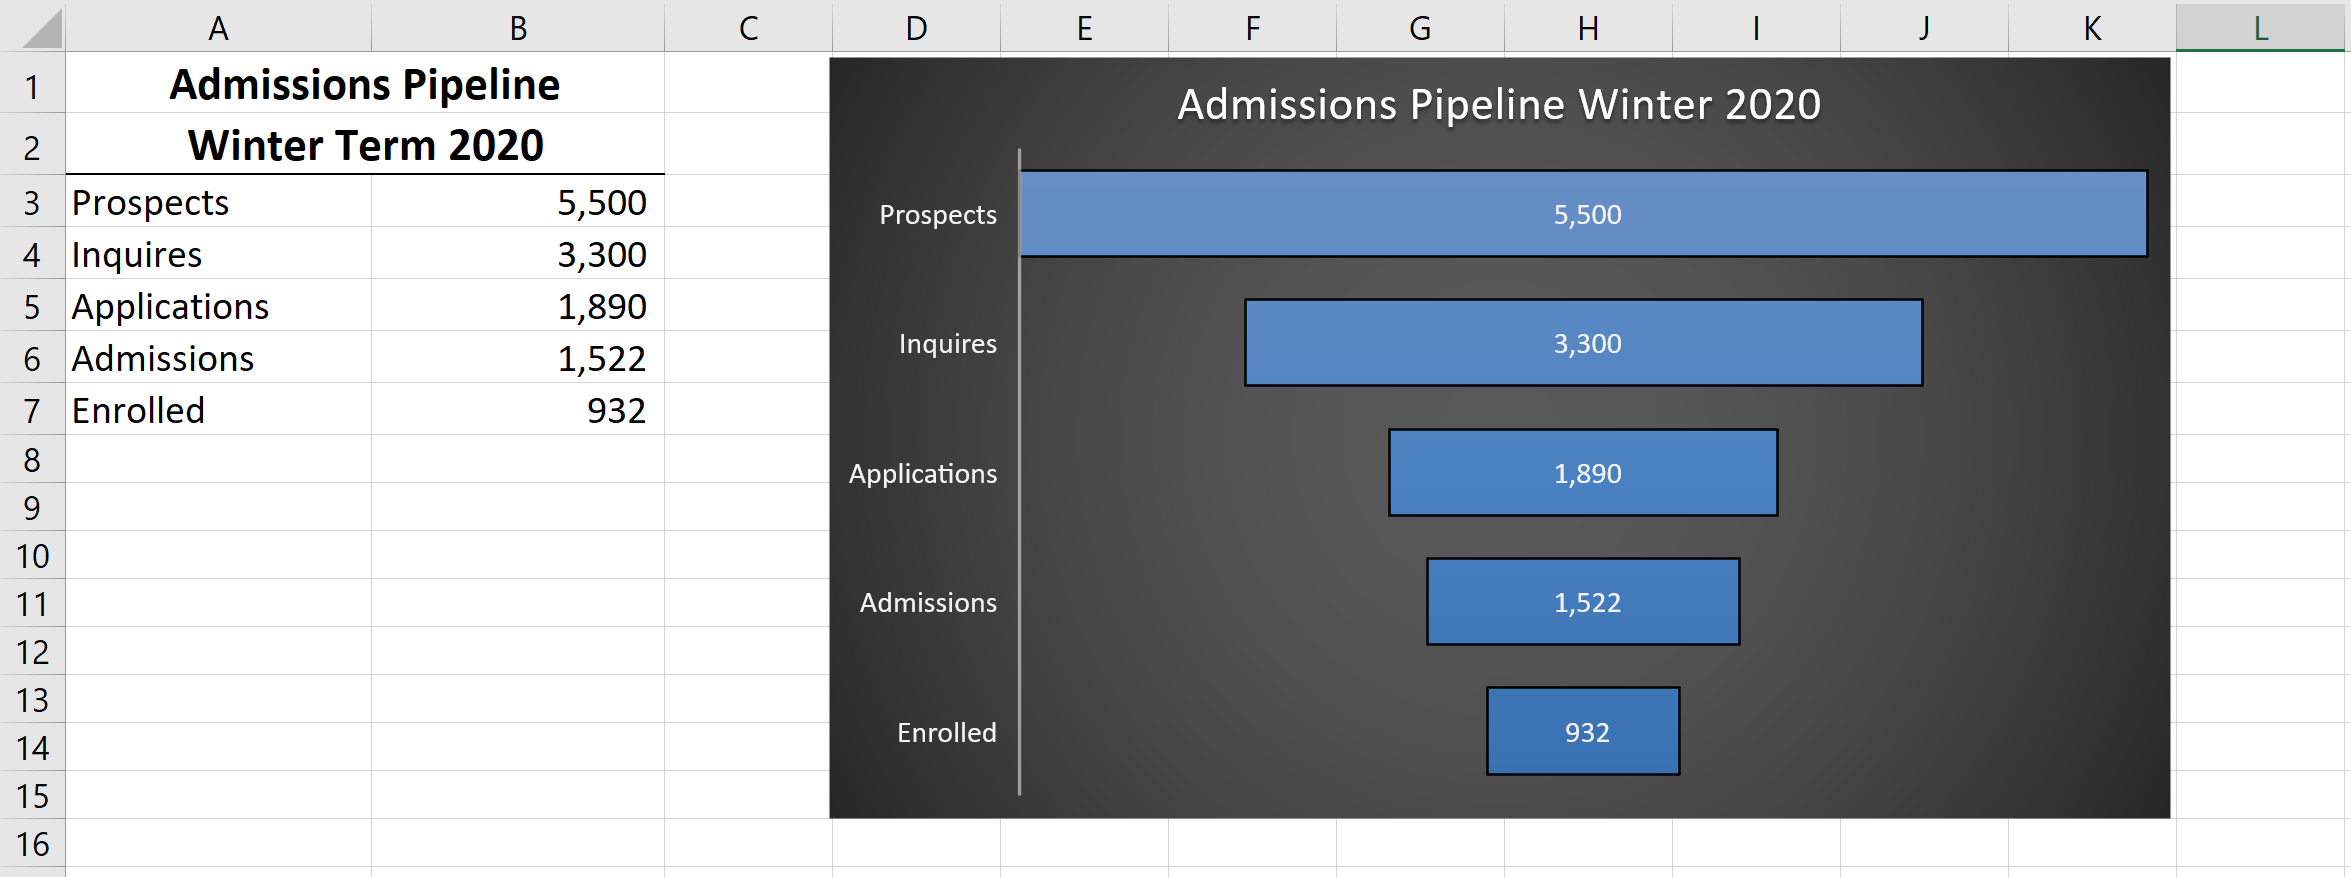Select the 'Enrolled' cell in column A

click(x=218, y=410)
